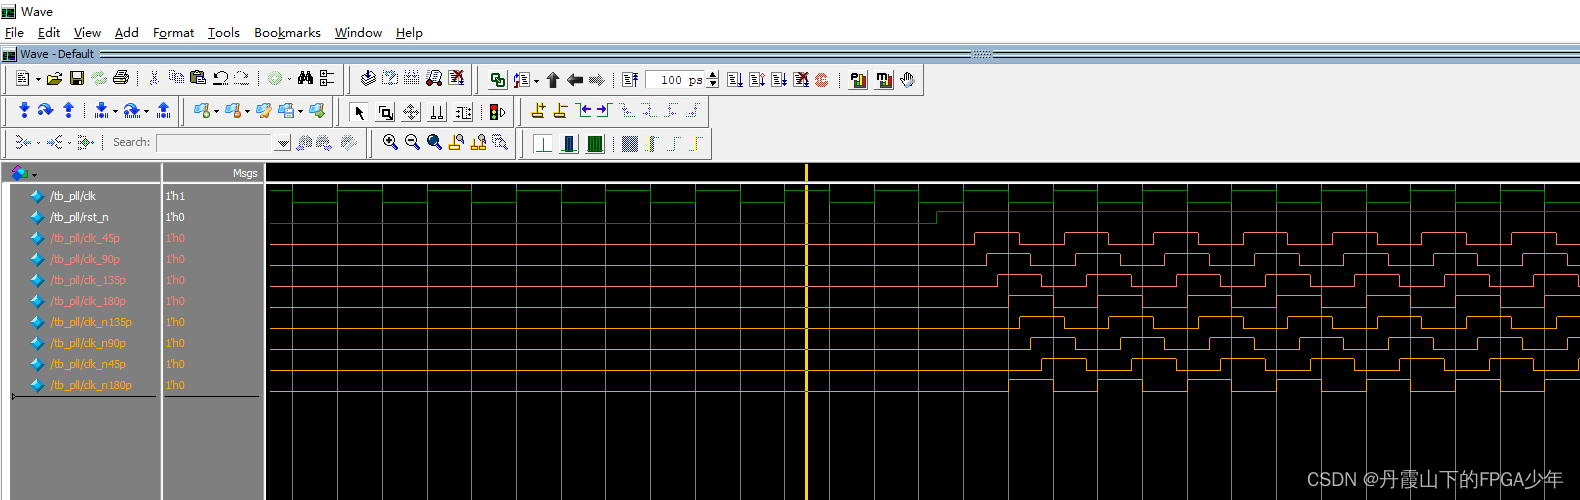
Task: Click the Zoom In magnifier icon
Action: pos(390,143)
